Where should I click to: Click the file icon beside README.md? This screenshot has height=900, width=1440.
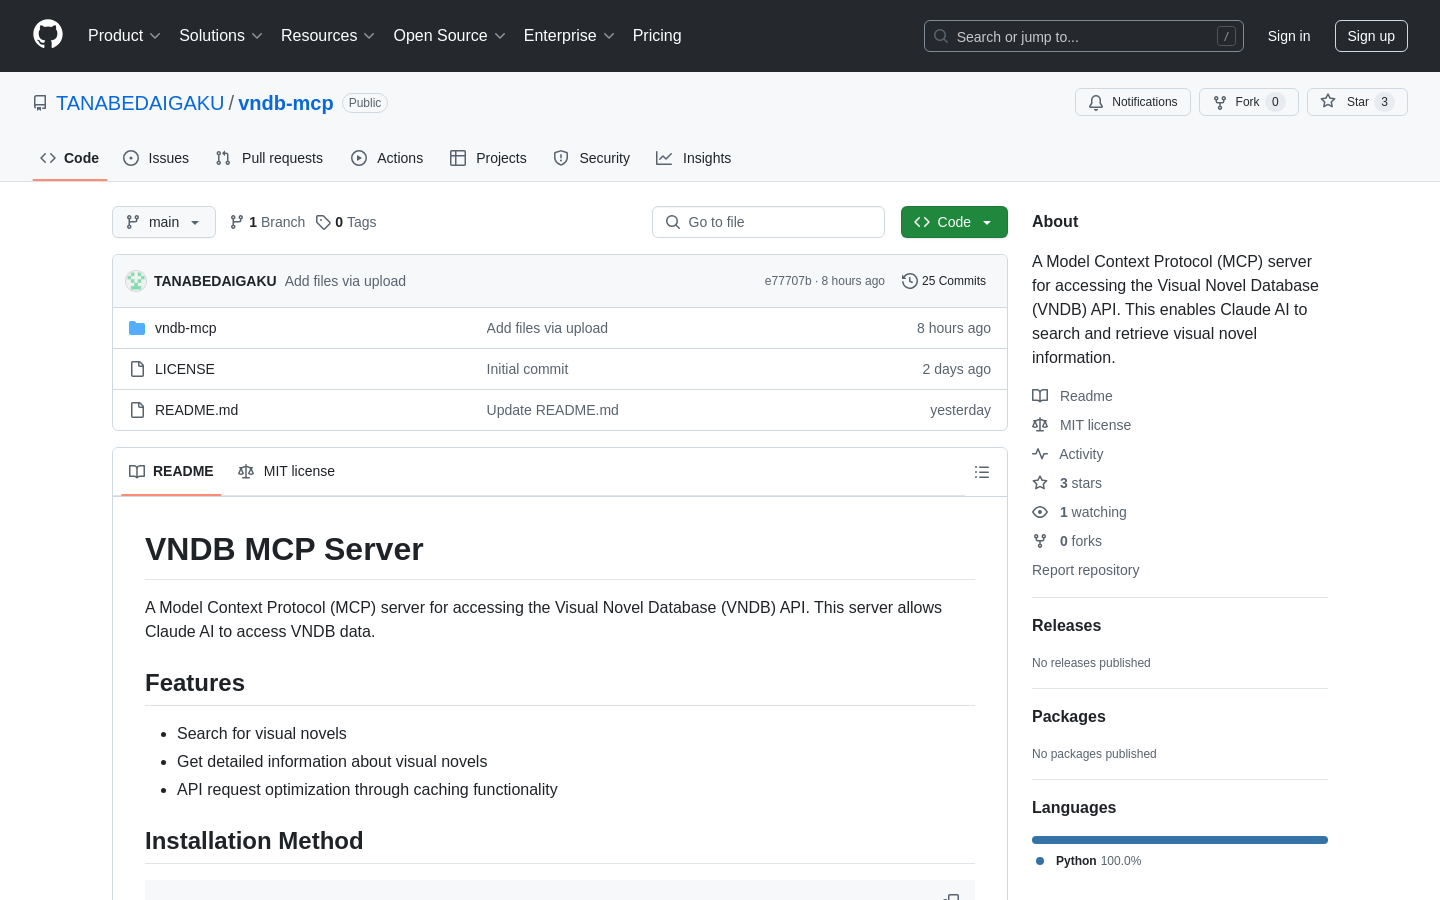[x=137, y=410]
